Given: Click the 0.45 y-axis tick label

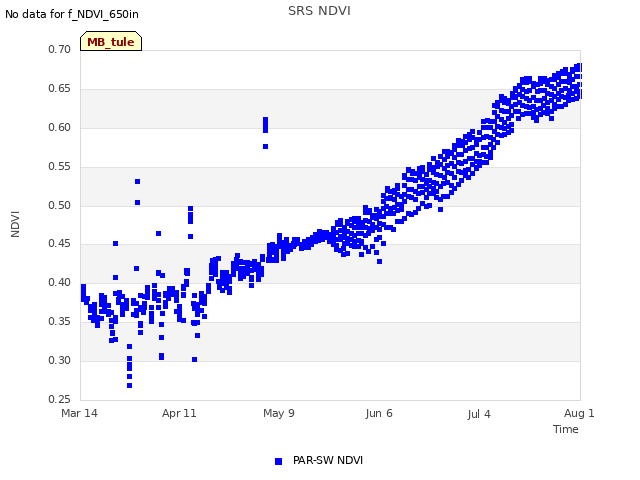Looking at the screenshot, I should (60, 244).
